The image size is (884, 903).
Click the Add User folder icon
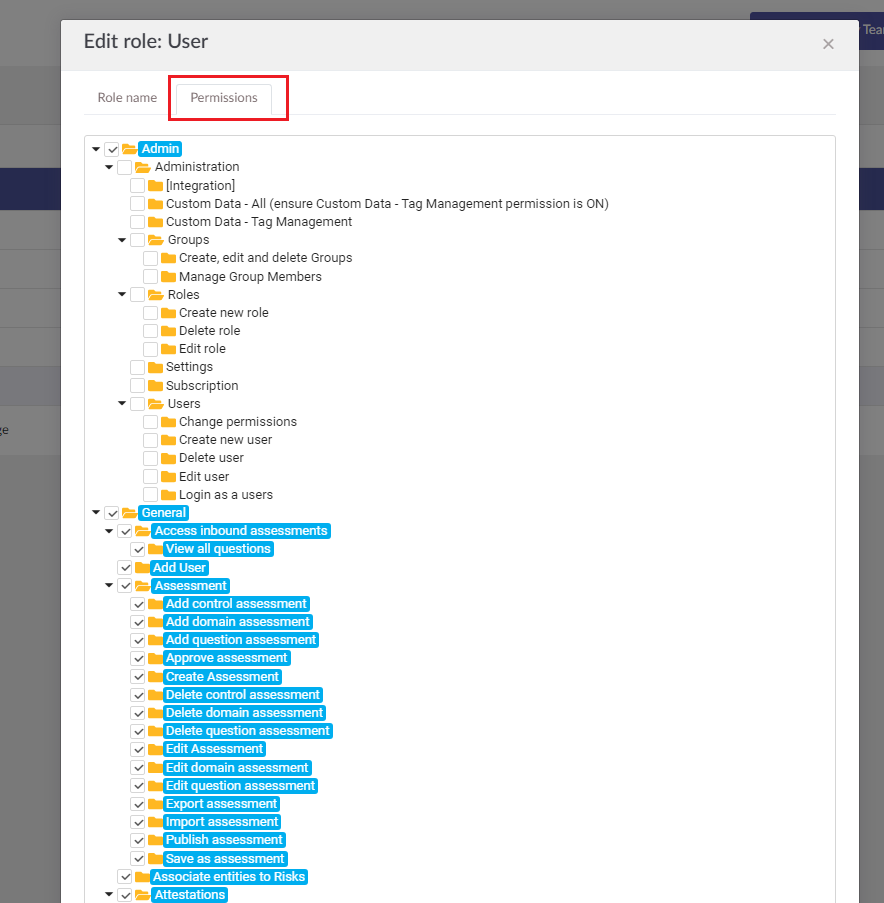point(143,568)
